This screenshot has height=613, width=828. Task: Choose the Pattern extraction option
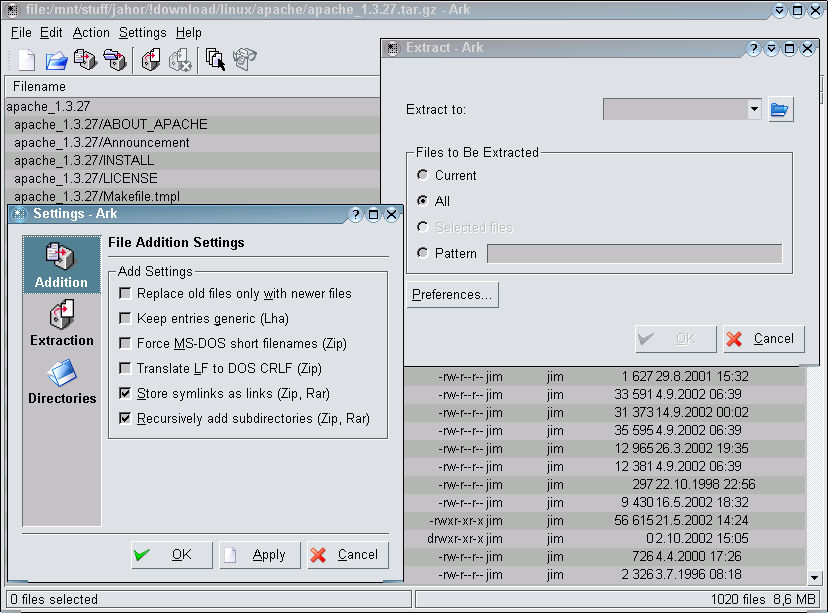pos(423,253)
